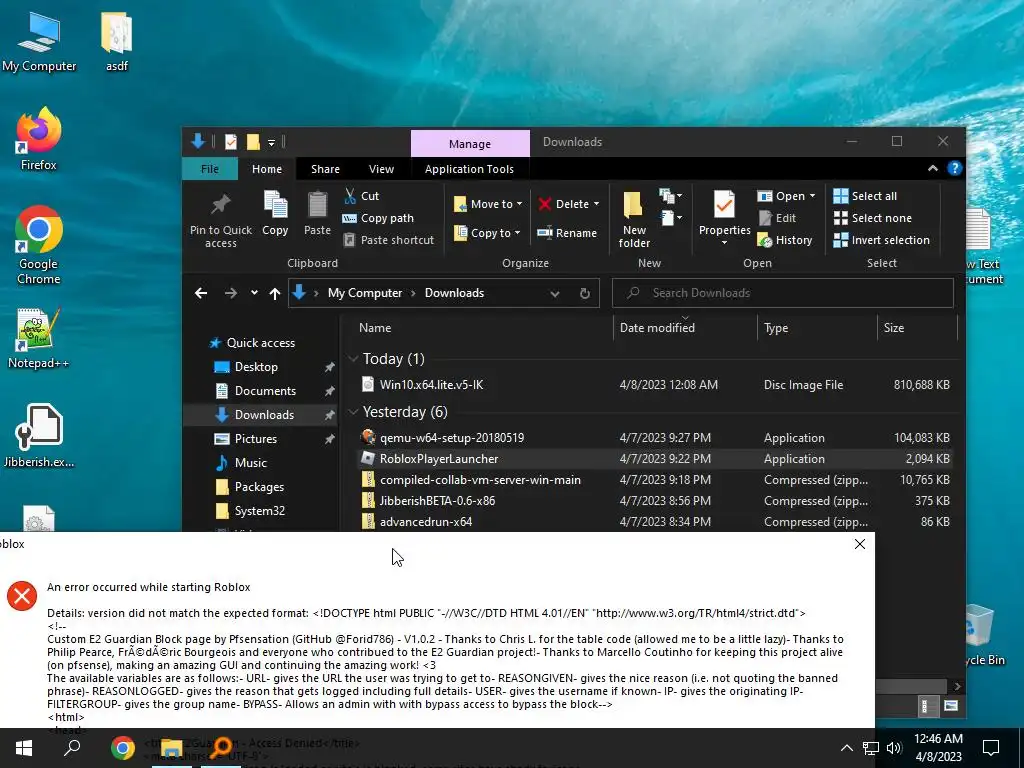The image size is (1024, 768).
Task: Click My Computer in breadcrumb path
Action: [364, 293]
